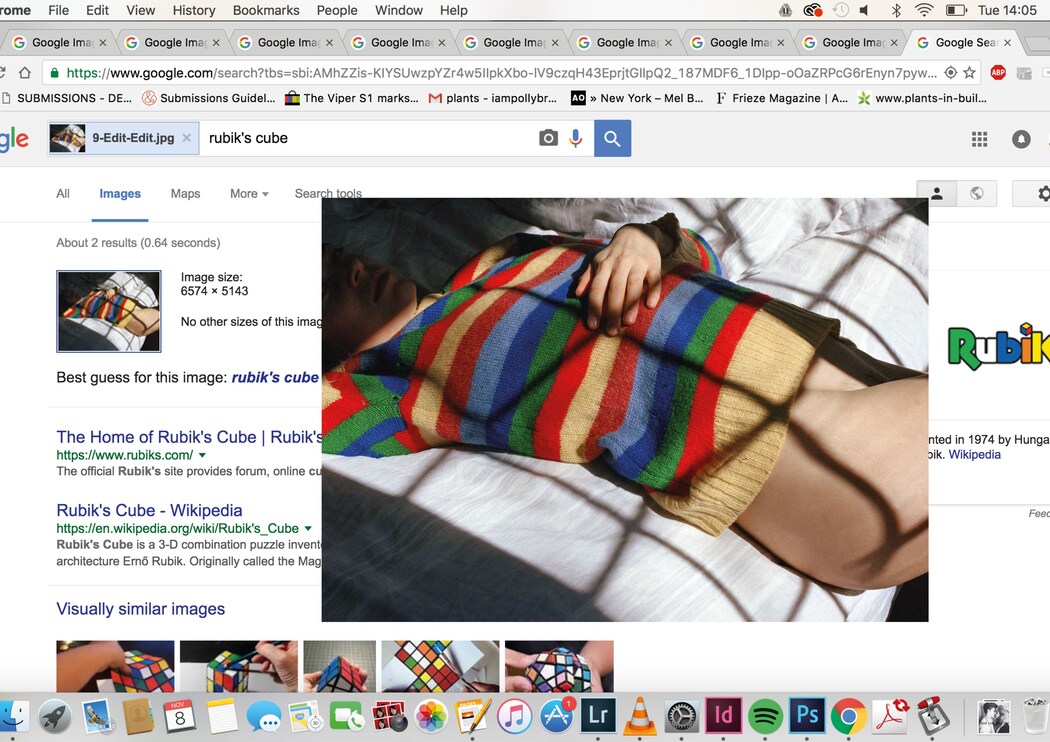The width and height of the screenshot is (1050, 742).
Task: Open Google notifications bell
Action: (x=1021, y=139)
